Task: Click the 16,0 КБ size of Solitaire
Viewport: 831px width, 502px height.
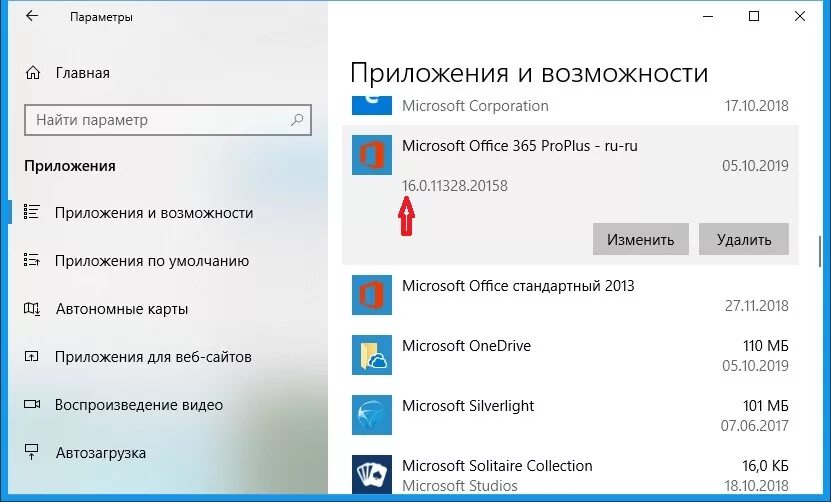Action: point(765,465)
